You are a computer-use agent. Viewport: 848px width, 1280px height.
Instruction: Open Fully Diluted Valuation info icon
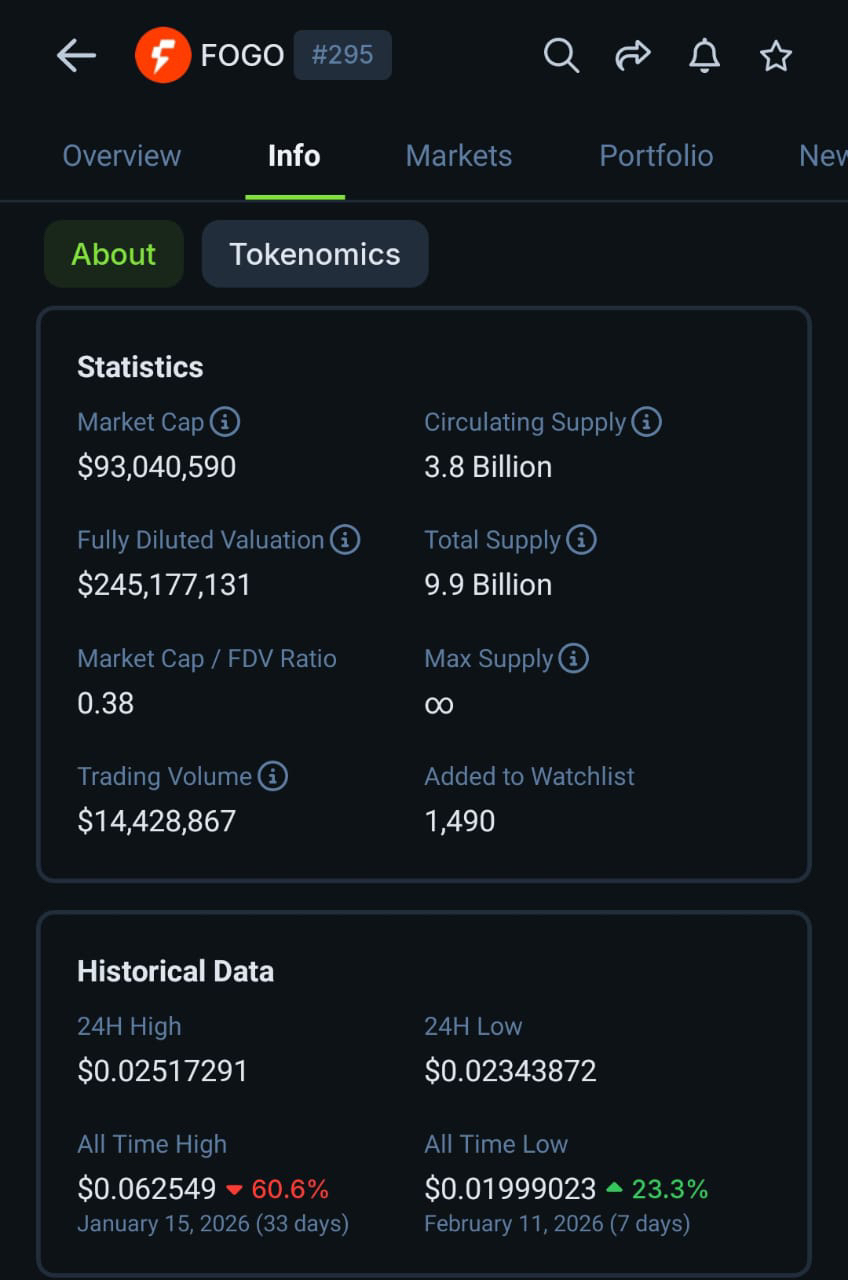[345, 540]
